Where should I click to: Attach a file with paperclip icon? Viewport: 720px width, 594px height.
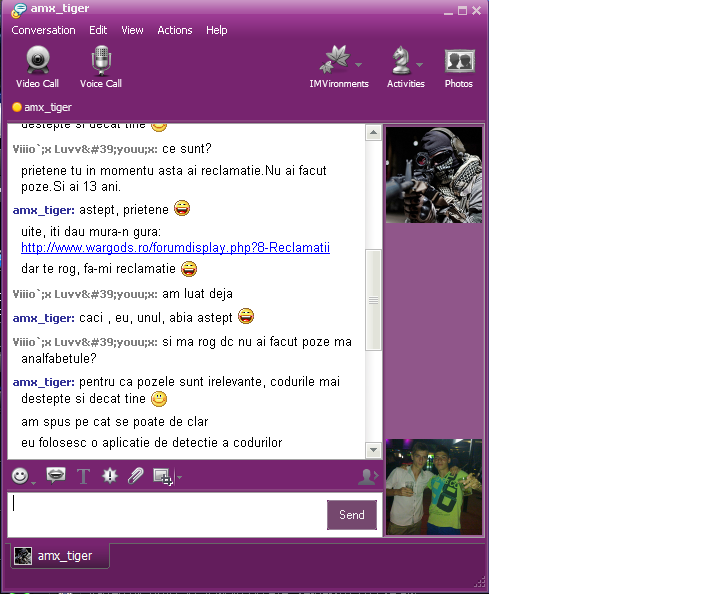135,476
